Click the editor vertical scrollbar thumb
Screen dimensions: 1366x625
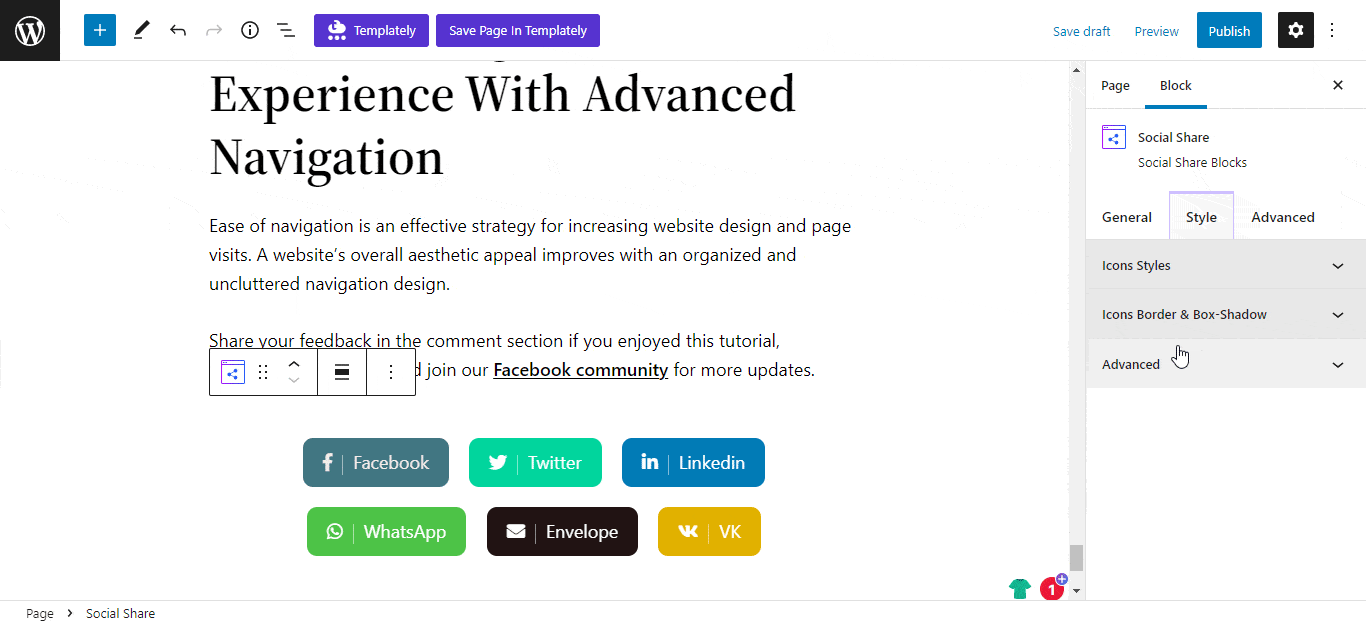[x=1076, y=558]
